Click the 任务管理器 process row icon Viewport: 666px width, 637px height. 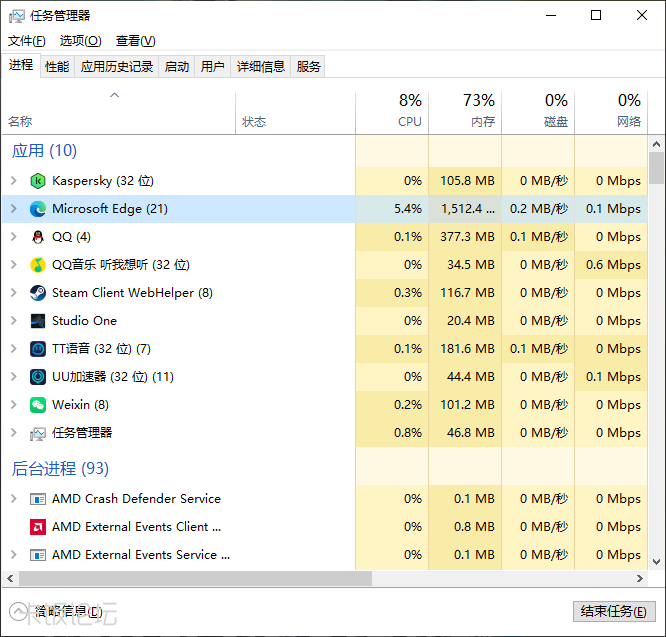(38, 433)
